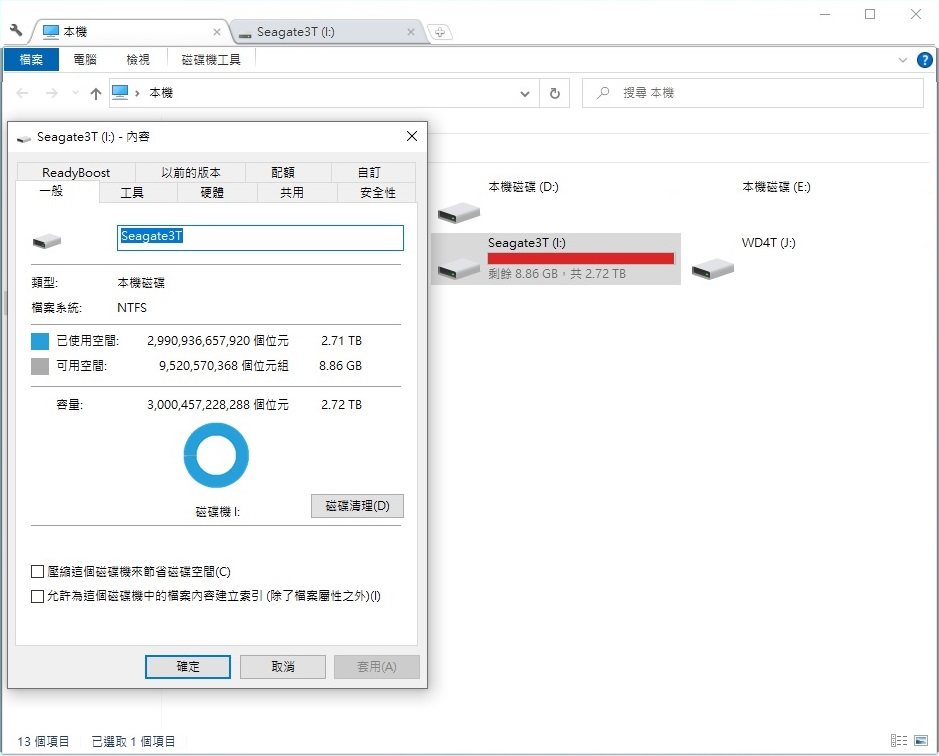Click the red usage bar of Seagate3T
Screen dimensions: 939x756
click(x=581, y=258)
